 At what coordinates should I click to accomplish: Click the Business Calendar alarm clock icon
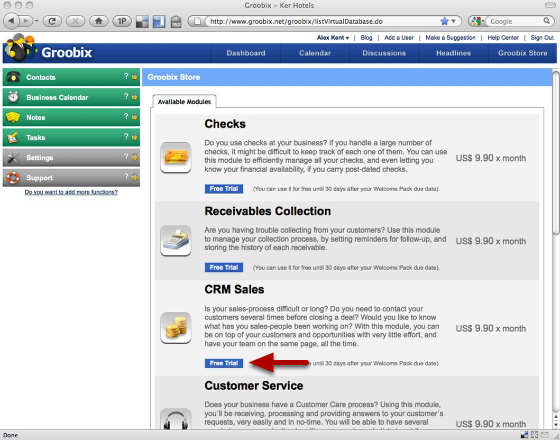point(13,97)
